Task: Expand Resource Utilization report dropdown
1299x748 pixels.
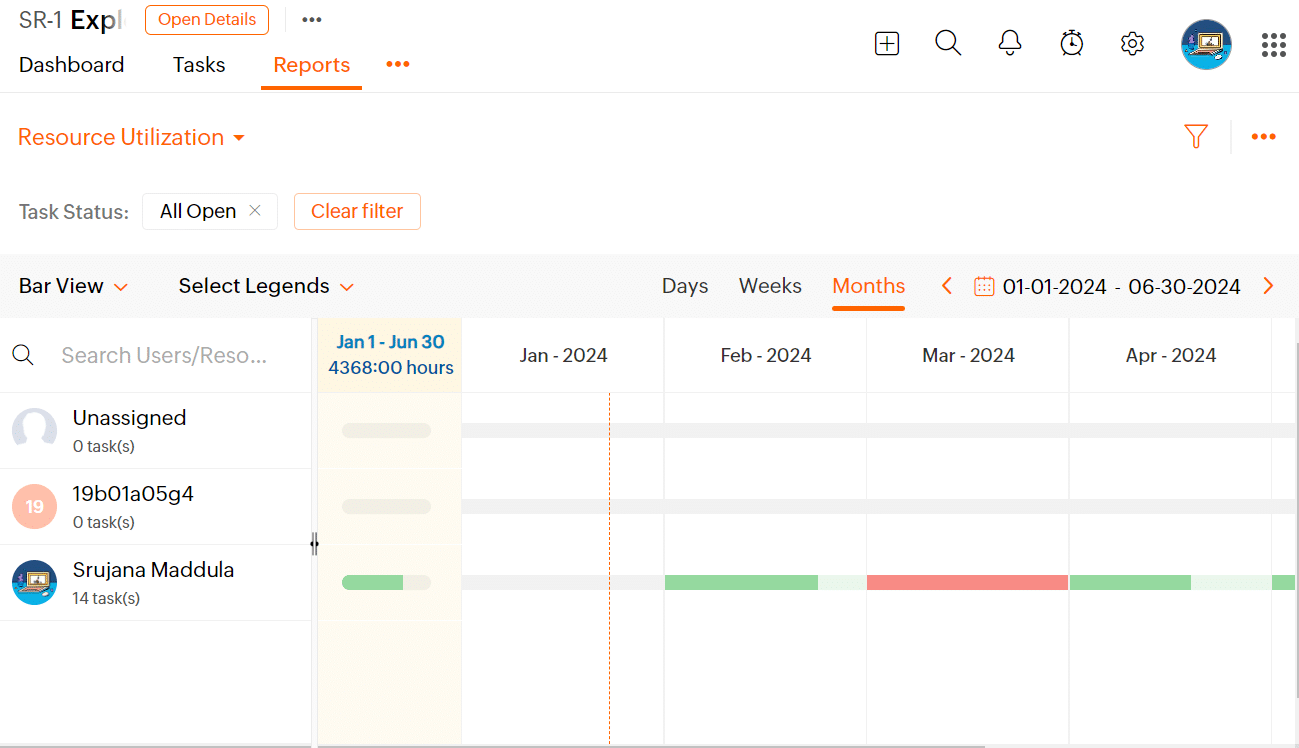Action: pyautogui.click(x=132, y=137)
